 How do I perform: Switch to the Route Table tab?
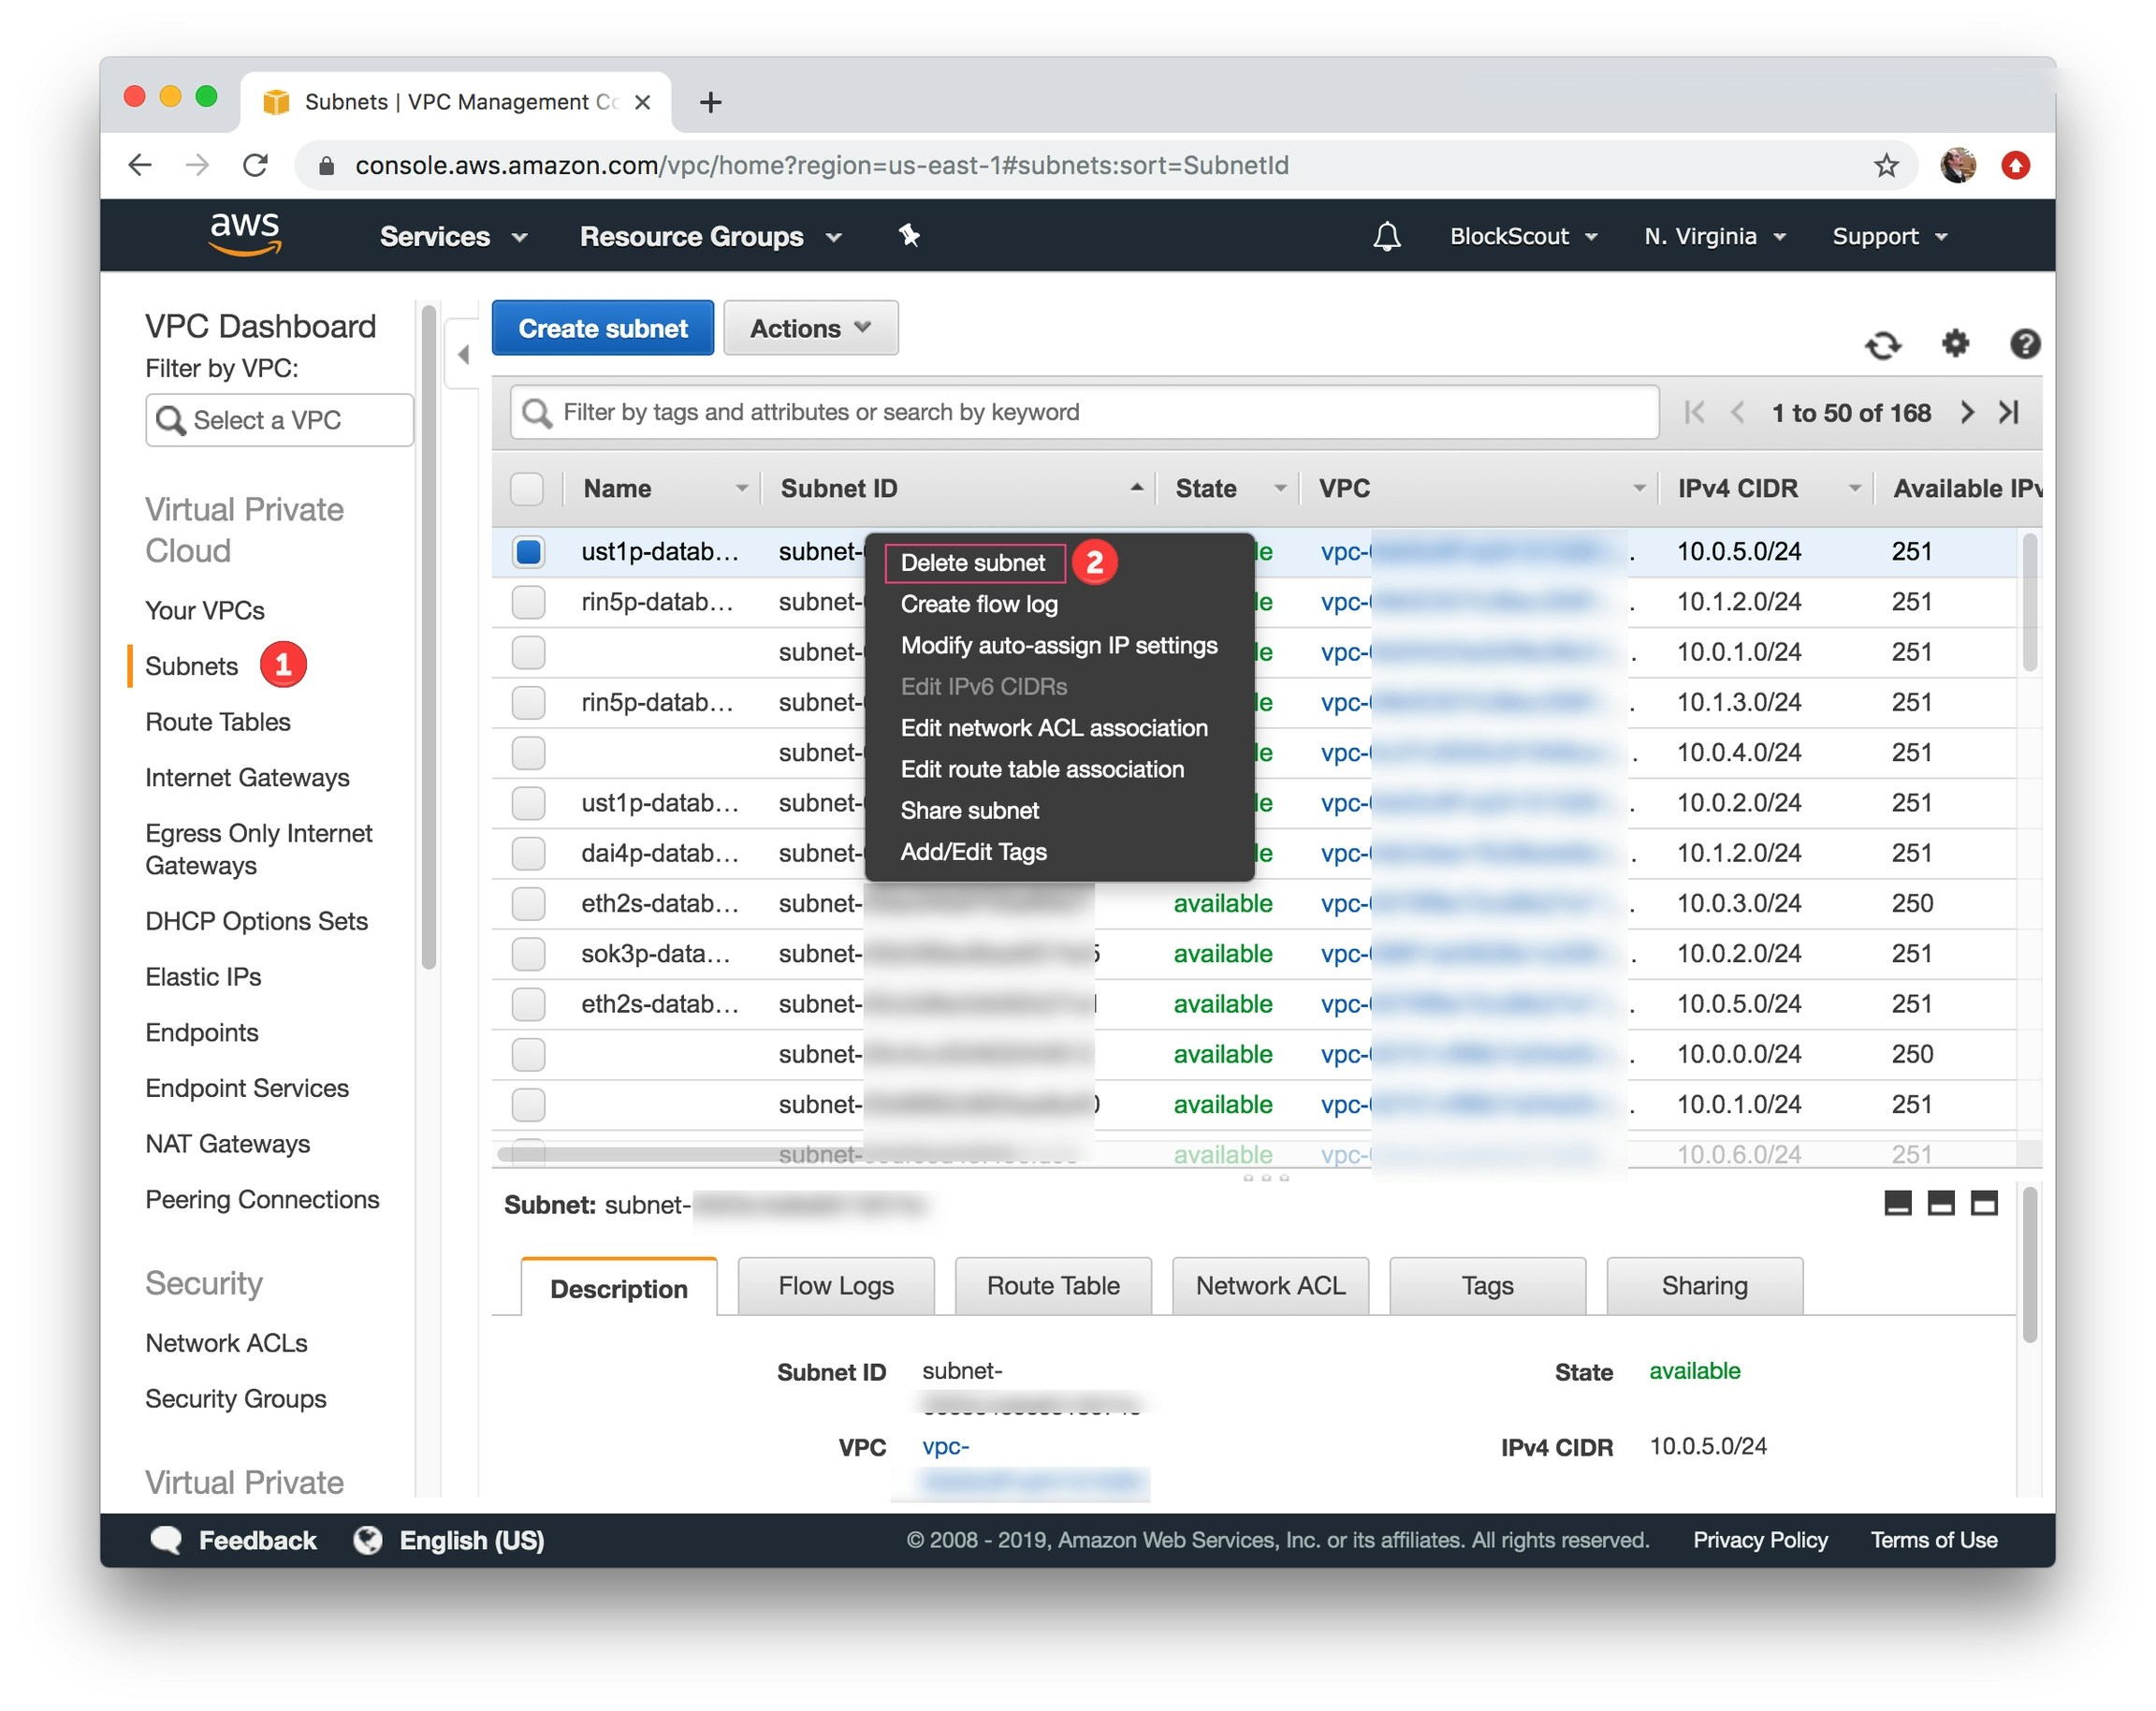pos(1052,1286)
